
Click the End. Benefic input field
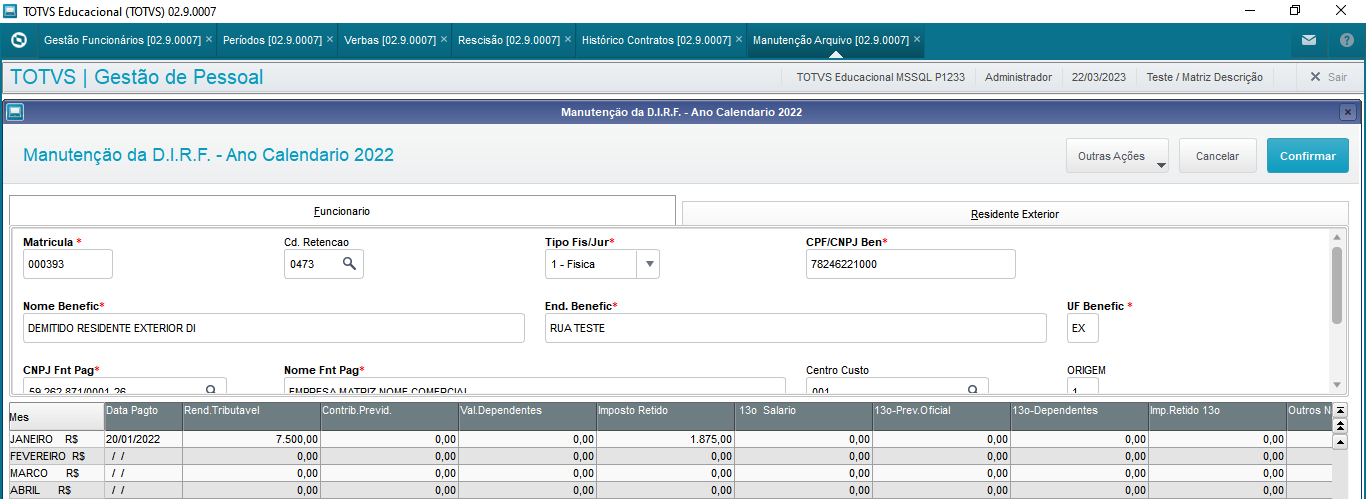pyautogui.click(x=795, y=328)
